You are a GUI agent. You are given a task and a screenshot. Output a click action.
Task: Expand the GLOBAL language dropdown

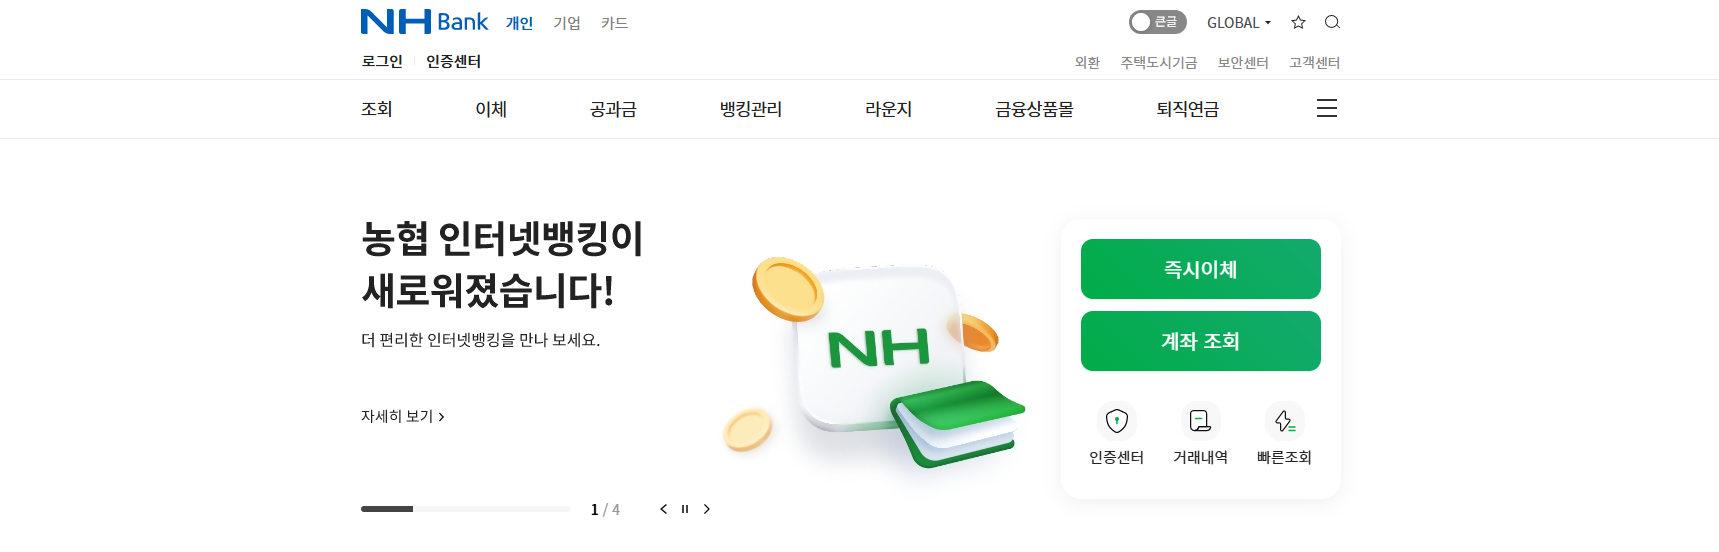pyautogui.click(x=1239, y=22)
